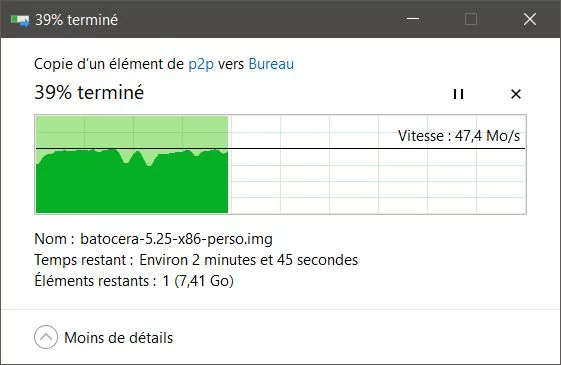Open the Bureau destination folder link
Screen dimensions: 561x365
tap(271, 64)
